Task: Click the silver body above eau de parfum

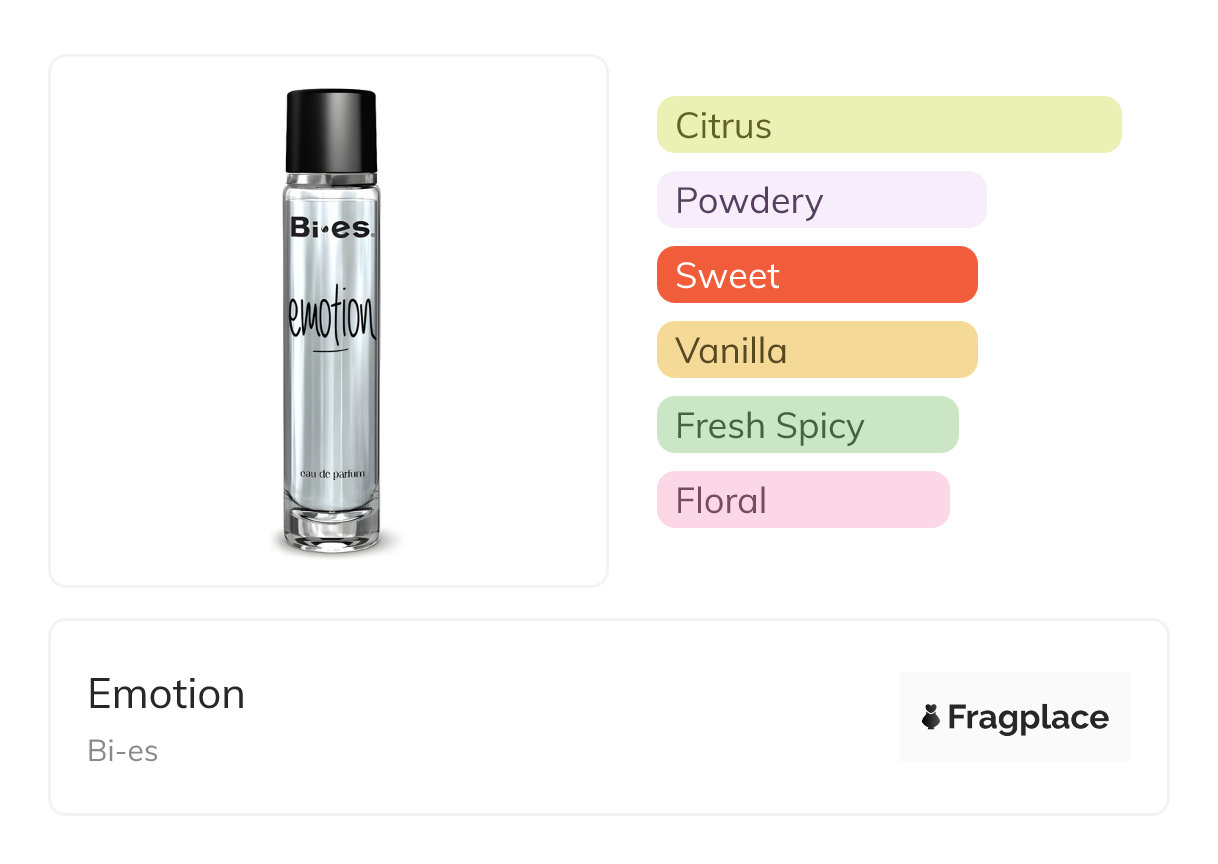Action: pyautogui.click(x=332, y=410)
